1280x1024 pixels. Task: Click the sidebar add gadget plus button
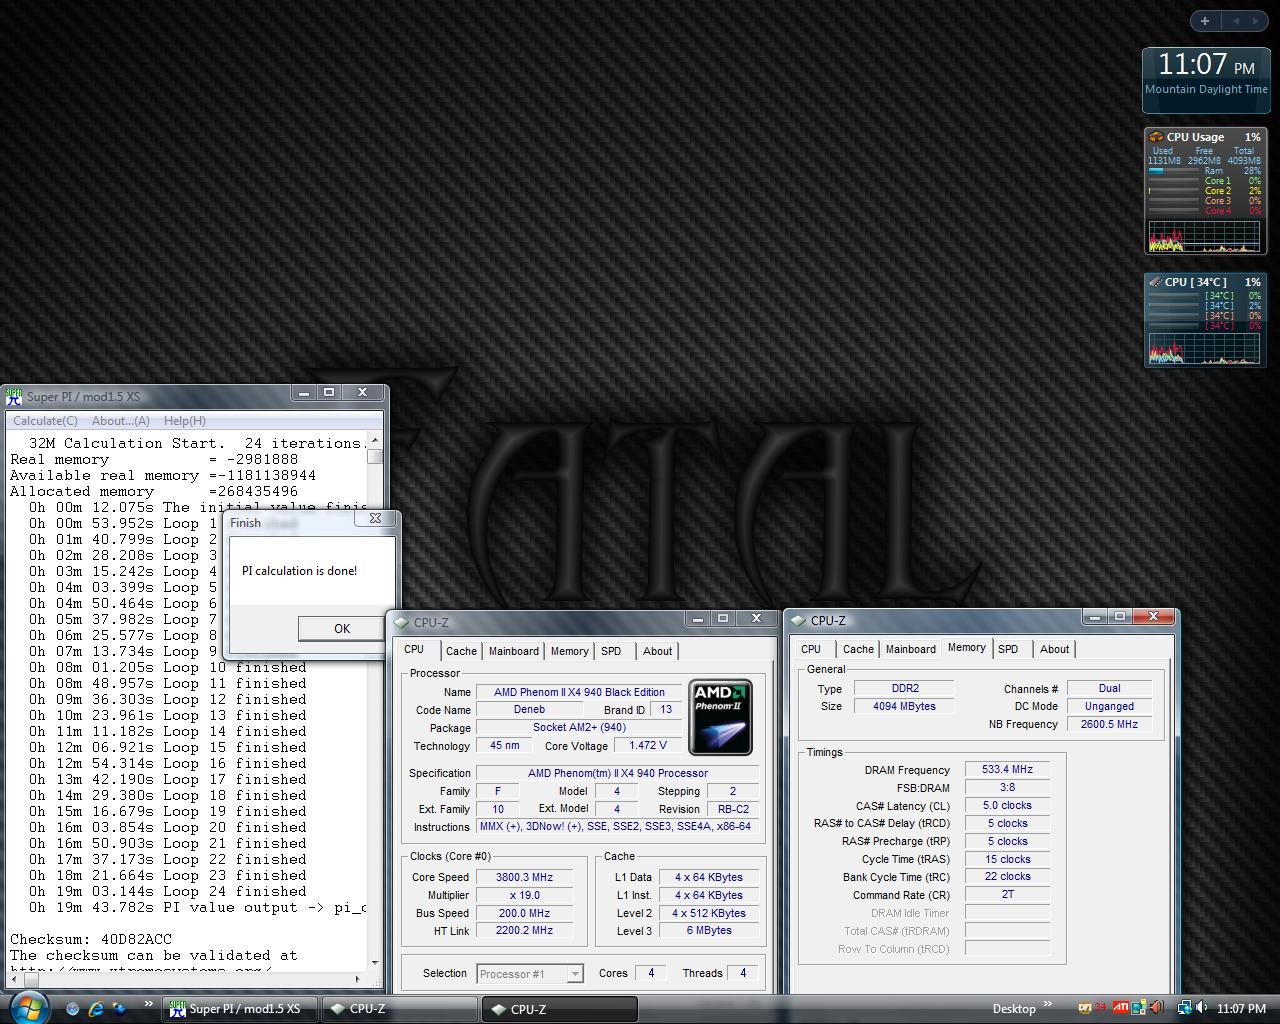tap(1204, 21)
